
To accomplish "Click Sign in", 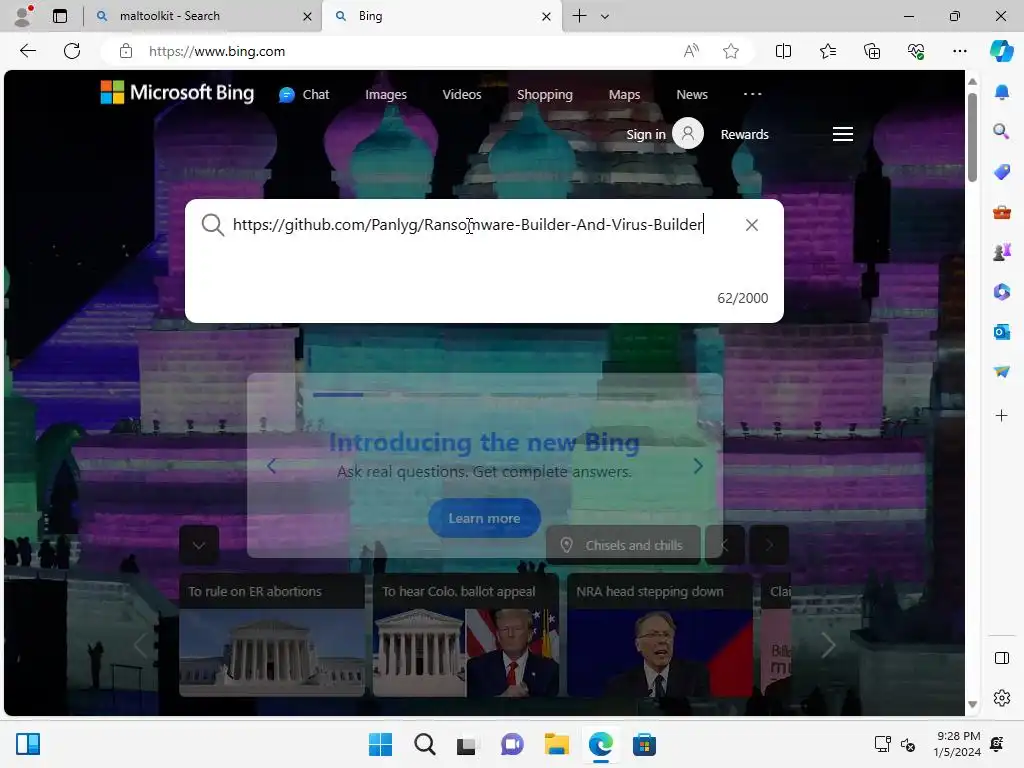I will pos(664,134).
